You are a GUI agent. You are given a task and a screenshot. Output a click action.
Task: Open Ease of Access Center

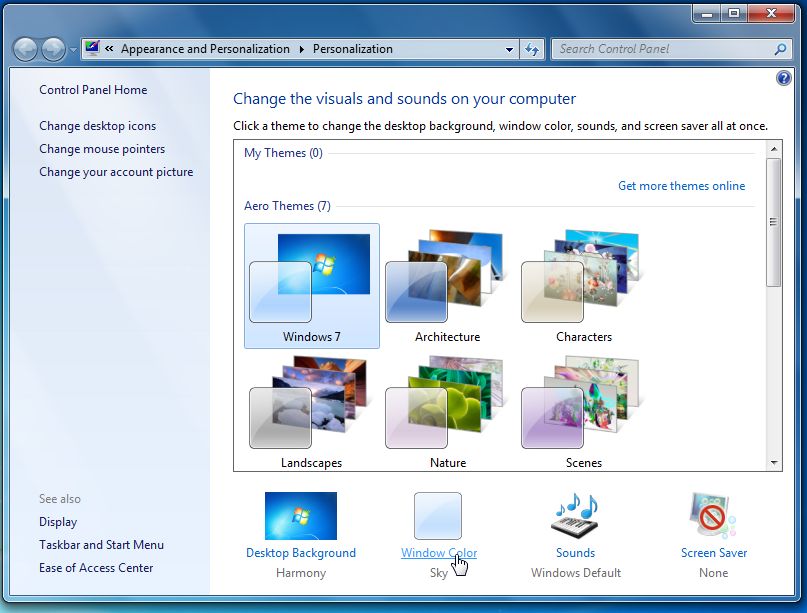tap(96, 568)
